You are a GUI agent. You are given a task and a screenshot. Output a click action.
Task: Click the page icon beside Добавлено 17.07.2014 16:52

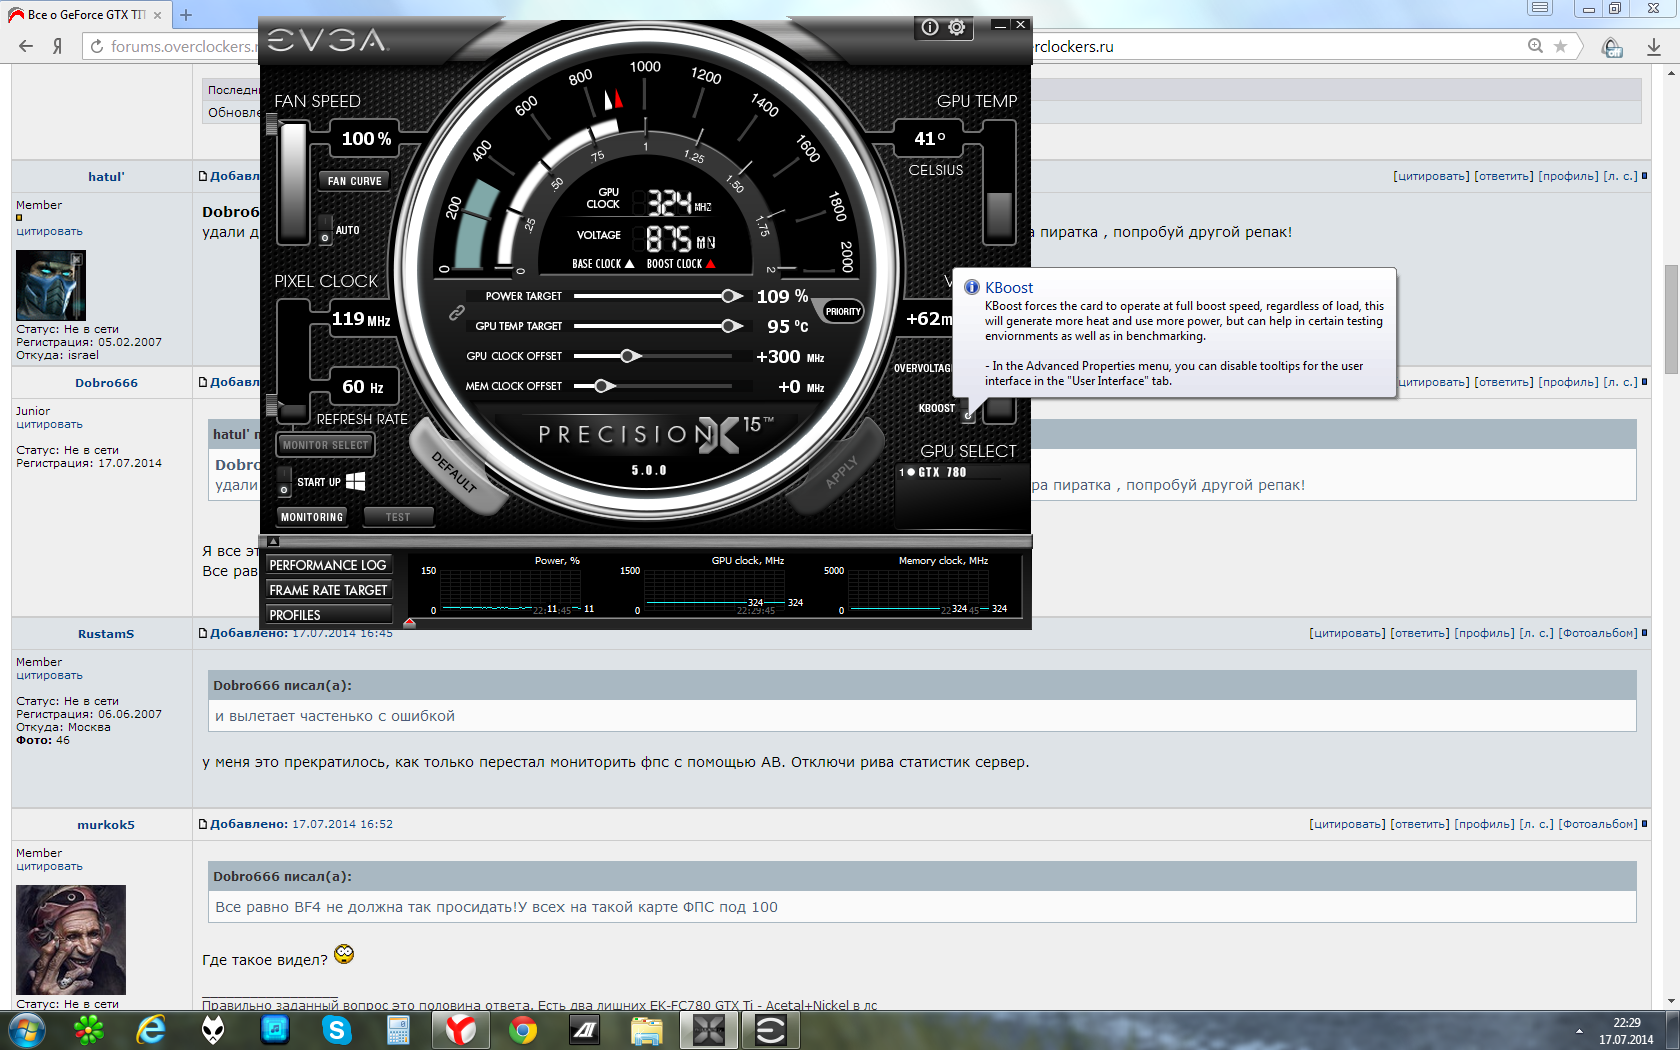pyautogui.click(x=203, y=824)
